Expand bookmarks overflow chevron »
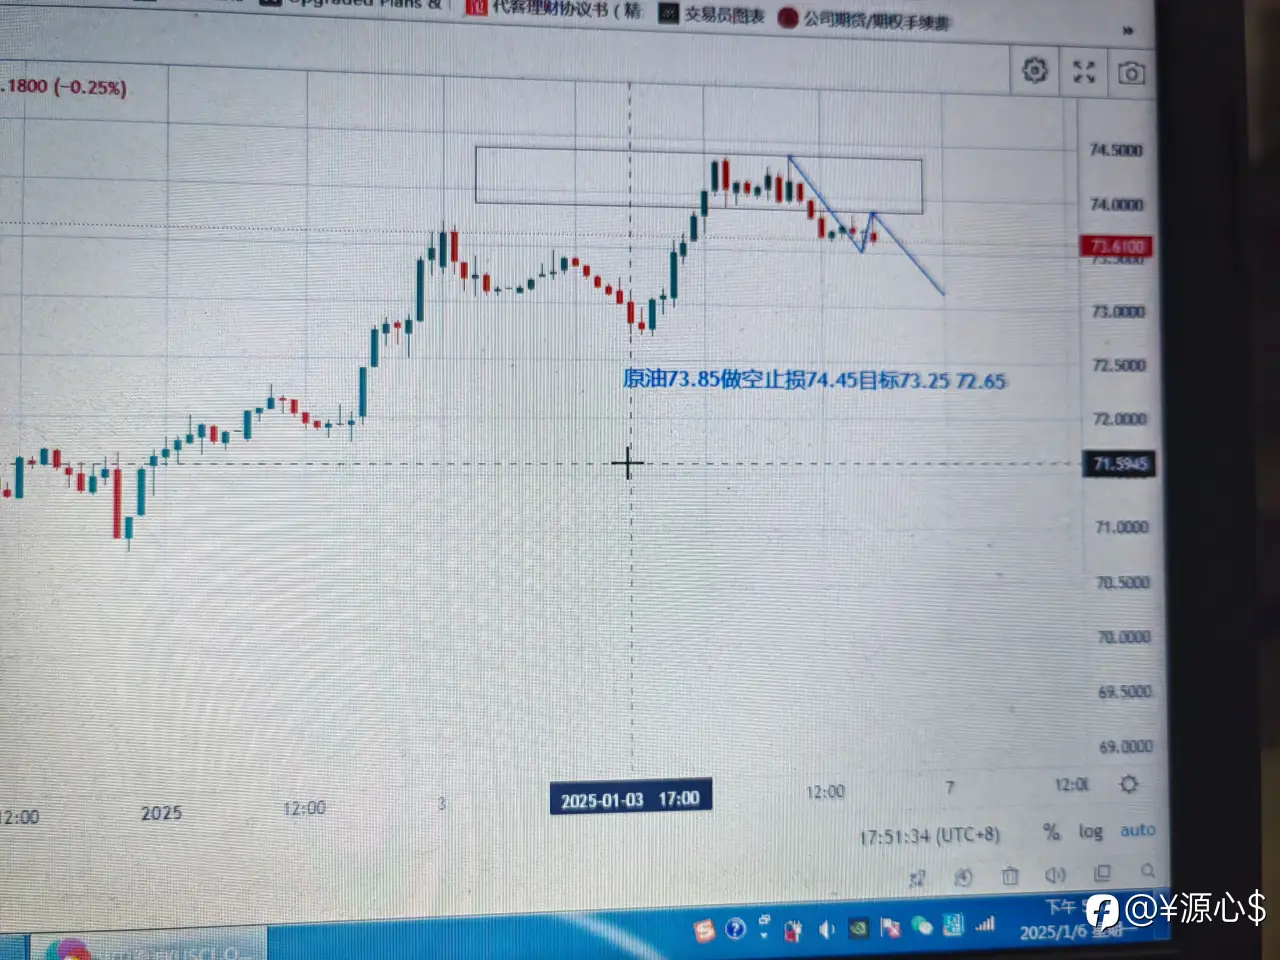 (x=1128, y=31)
